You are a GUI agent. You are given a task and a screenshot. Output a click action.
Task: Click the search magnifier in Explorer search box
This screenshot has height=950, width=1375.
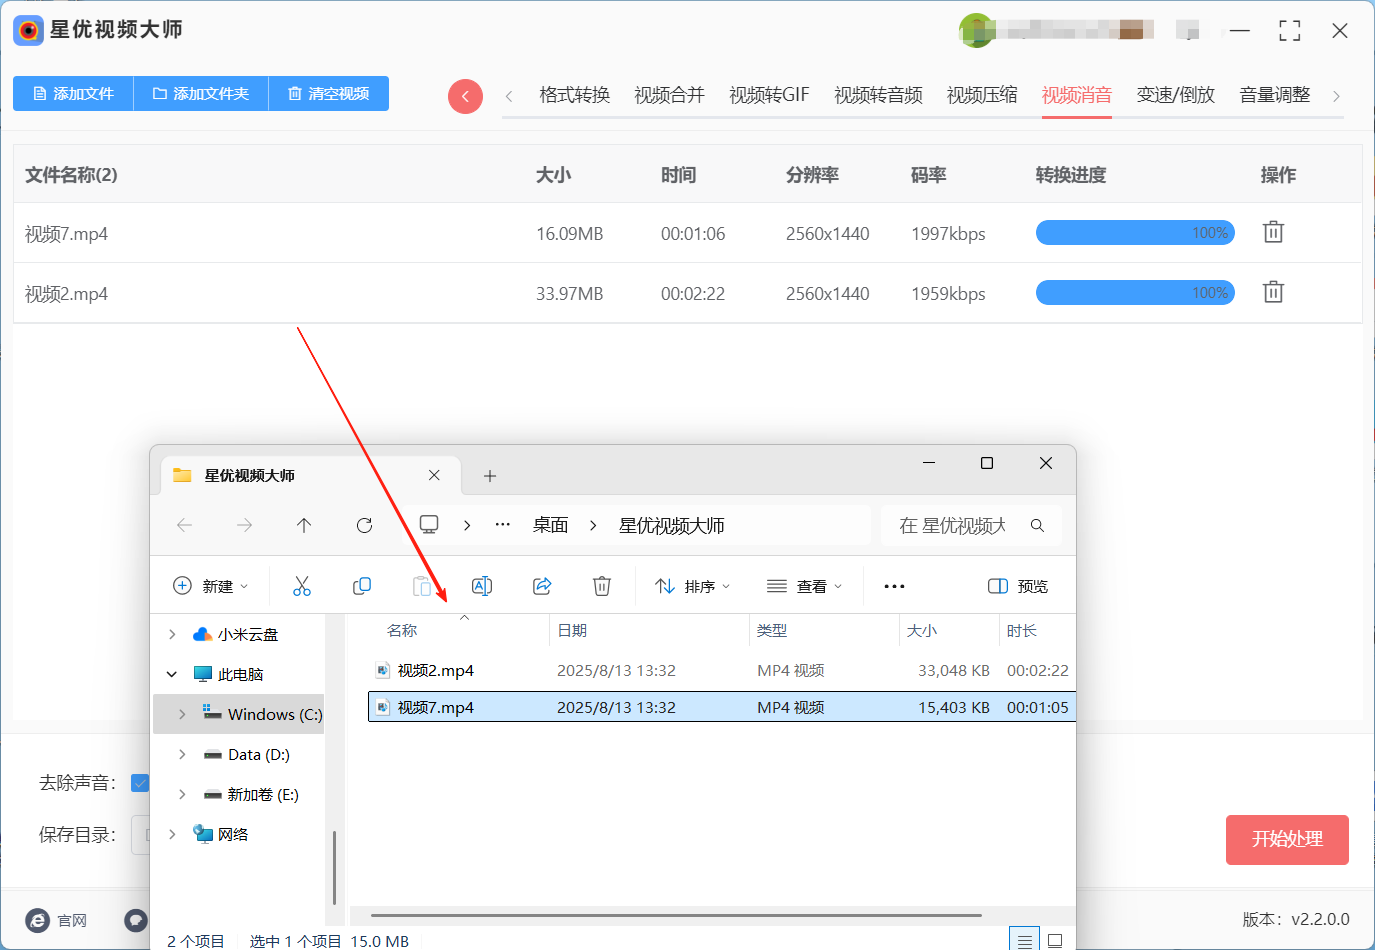tap(1037, 525)
